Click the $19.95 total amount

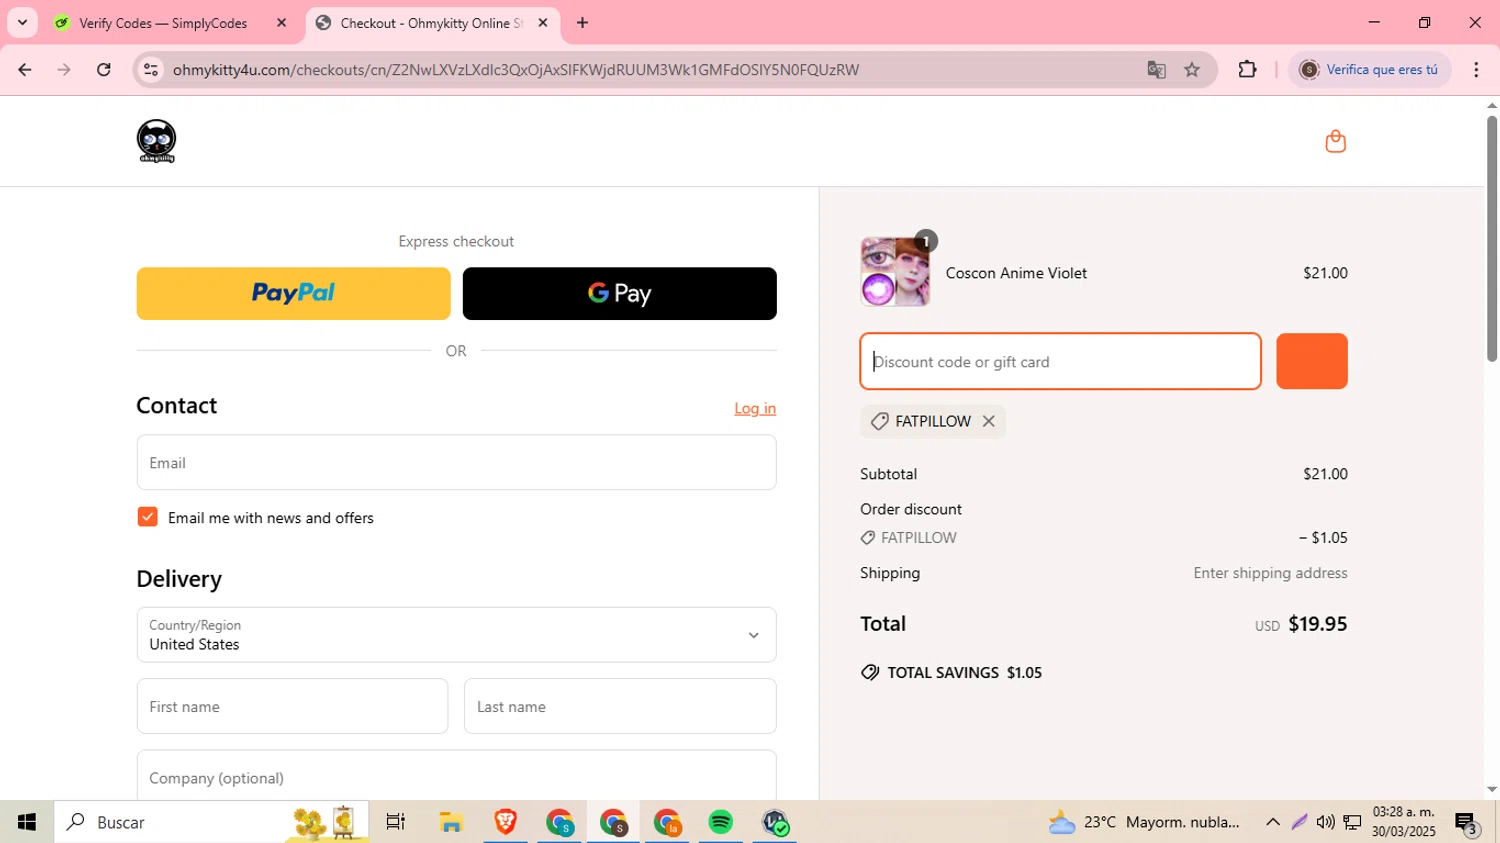tap(1317, 624)
